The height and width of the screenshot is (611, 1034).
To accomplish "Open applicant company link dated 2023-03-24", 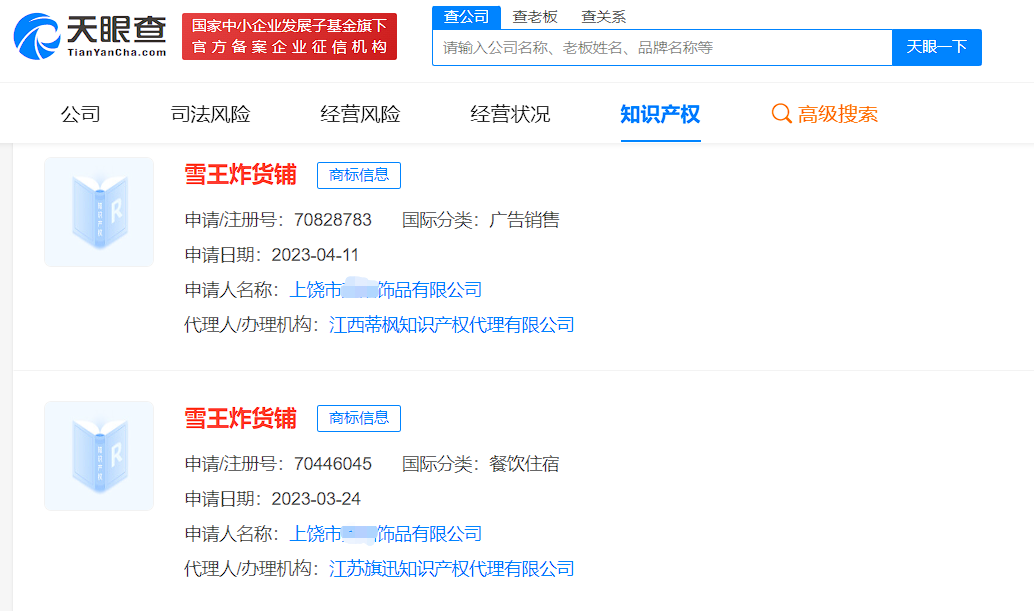I will pyautogui.click(x=386, y=534).
